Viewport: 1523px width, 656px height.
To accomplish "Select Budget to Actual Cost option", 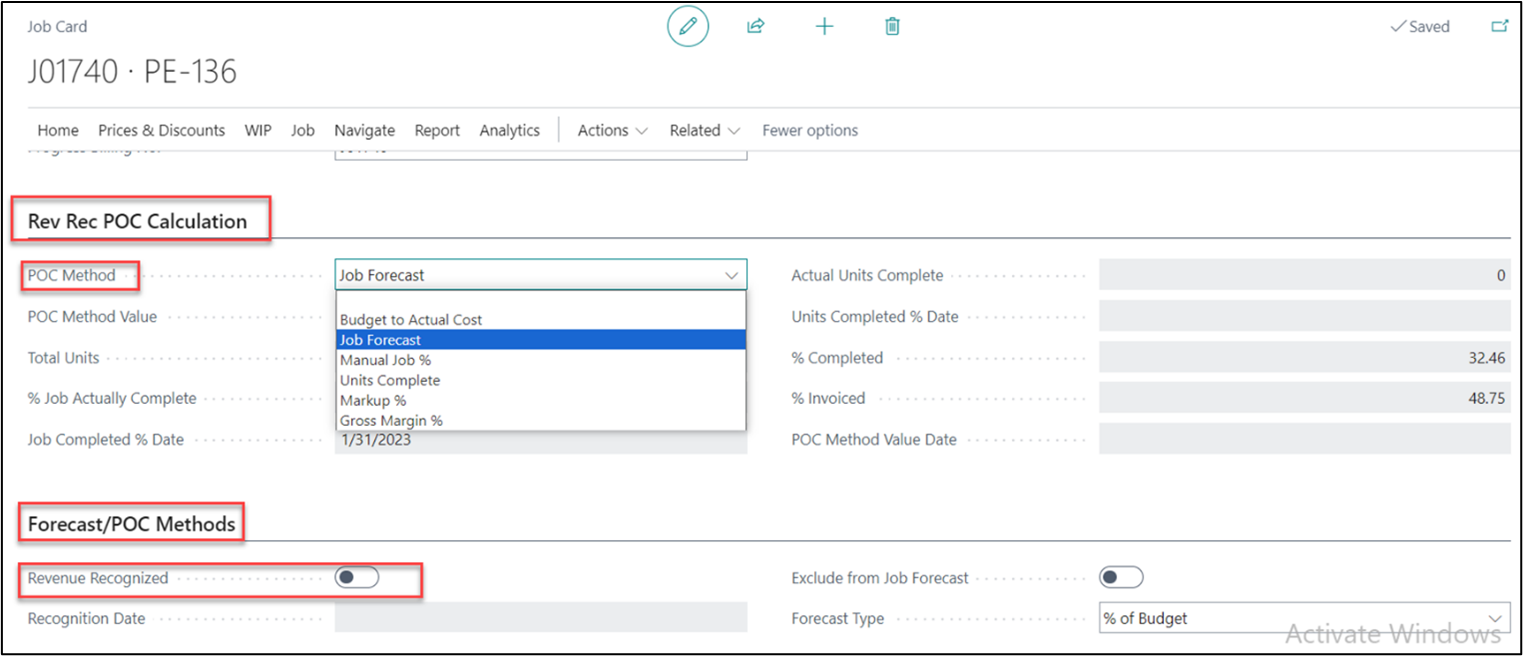I will pos(411,320).
